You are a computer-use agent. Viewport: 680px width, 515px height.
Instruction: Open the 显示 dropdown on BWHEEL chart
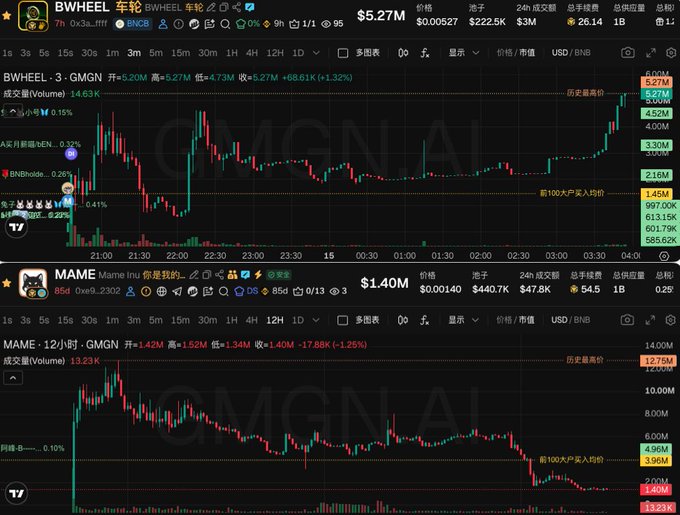(x=464, y=53)
